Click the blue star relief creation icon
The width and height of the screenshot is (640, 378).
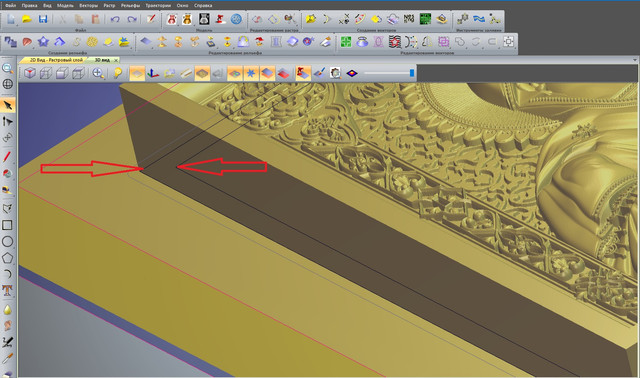[x=43, y=42]
